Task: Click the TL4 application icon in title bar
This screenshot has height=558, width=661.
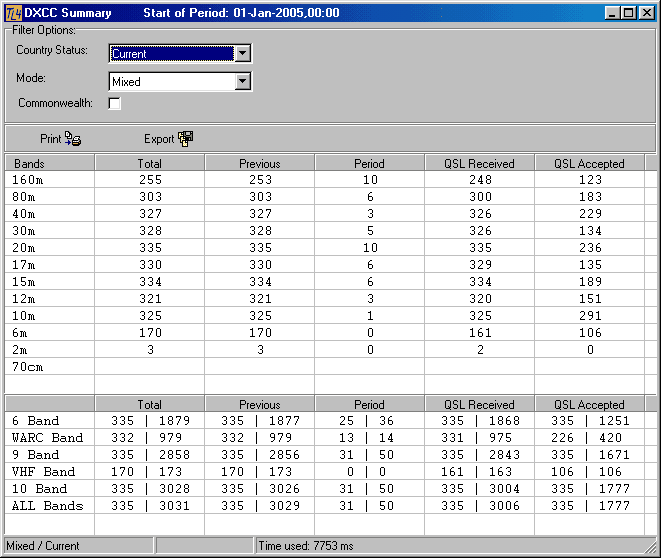Action: (13, 13)
